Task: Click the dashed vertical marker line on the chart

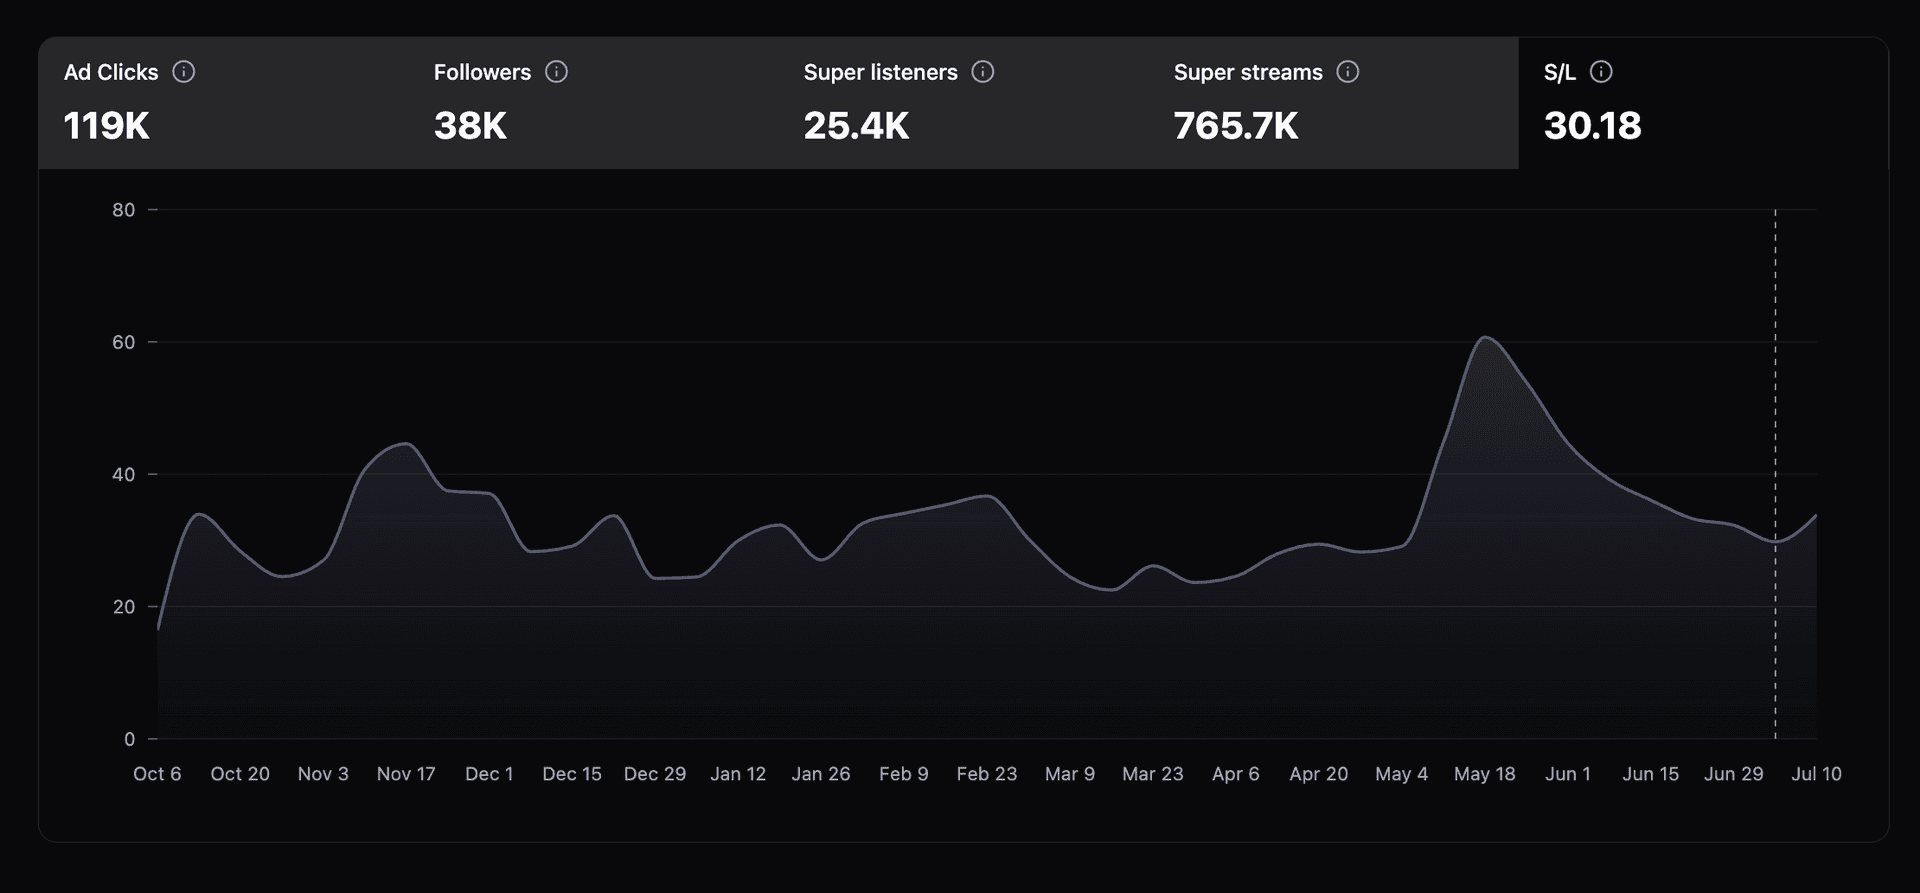Action: 1776,474
